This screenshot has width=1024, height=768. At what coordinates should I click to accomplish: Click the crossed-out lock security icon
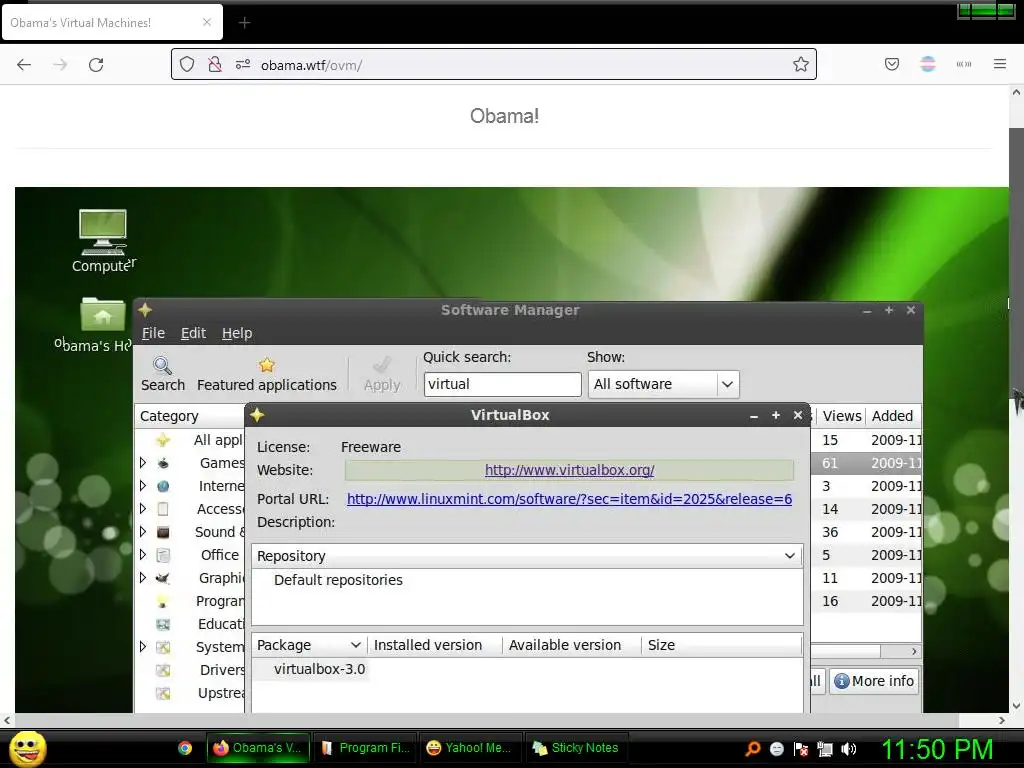[x=214, y=64]
